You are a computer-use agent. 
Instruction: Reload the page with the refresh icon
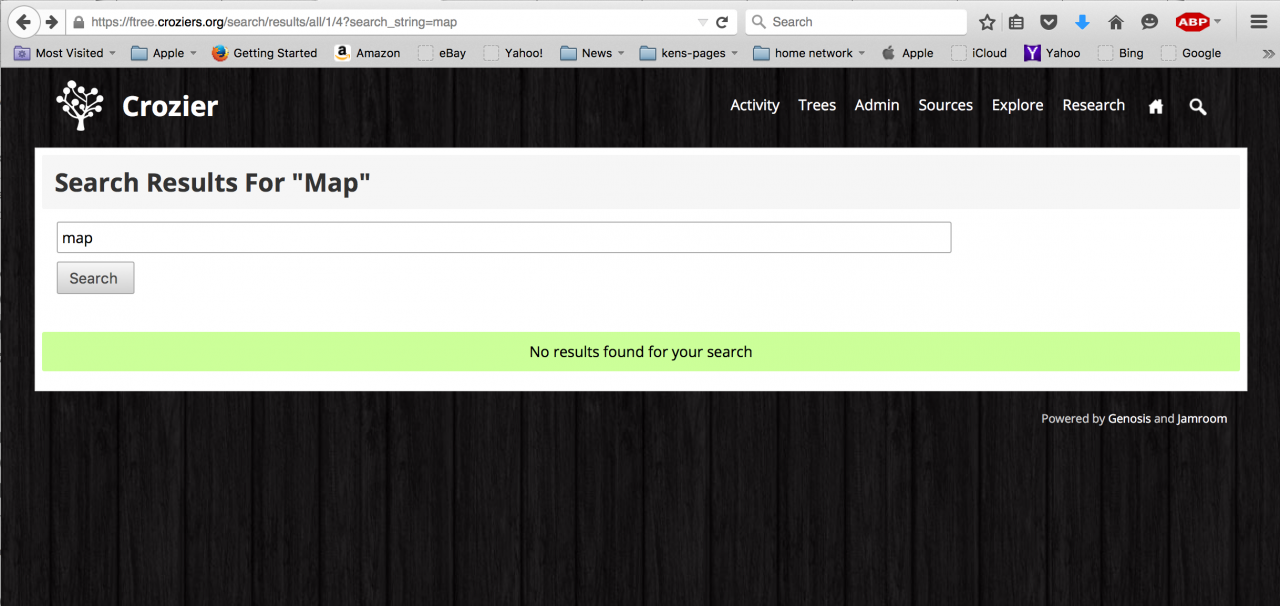pos(722,22)
